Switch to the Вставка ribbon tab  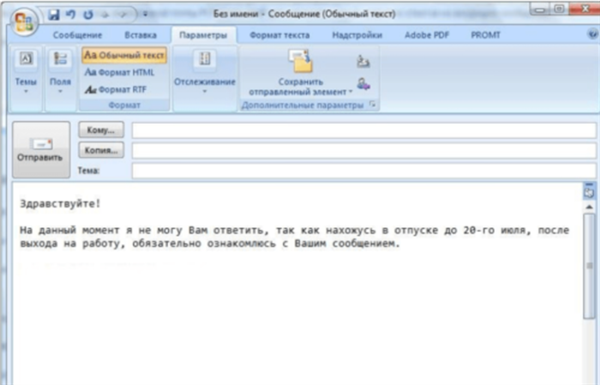point(140,35)
